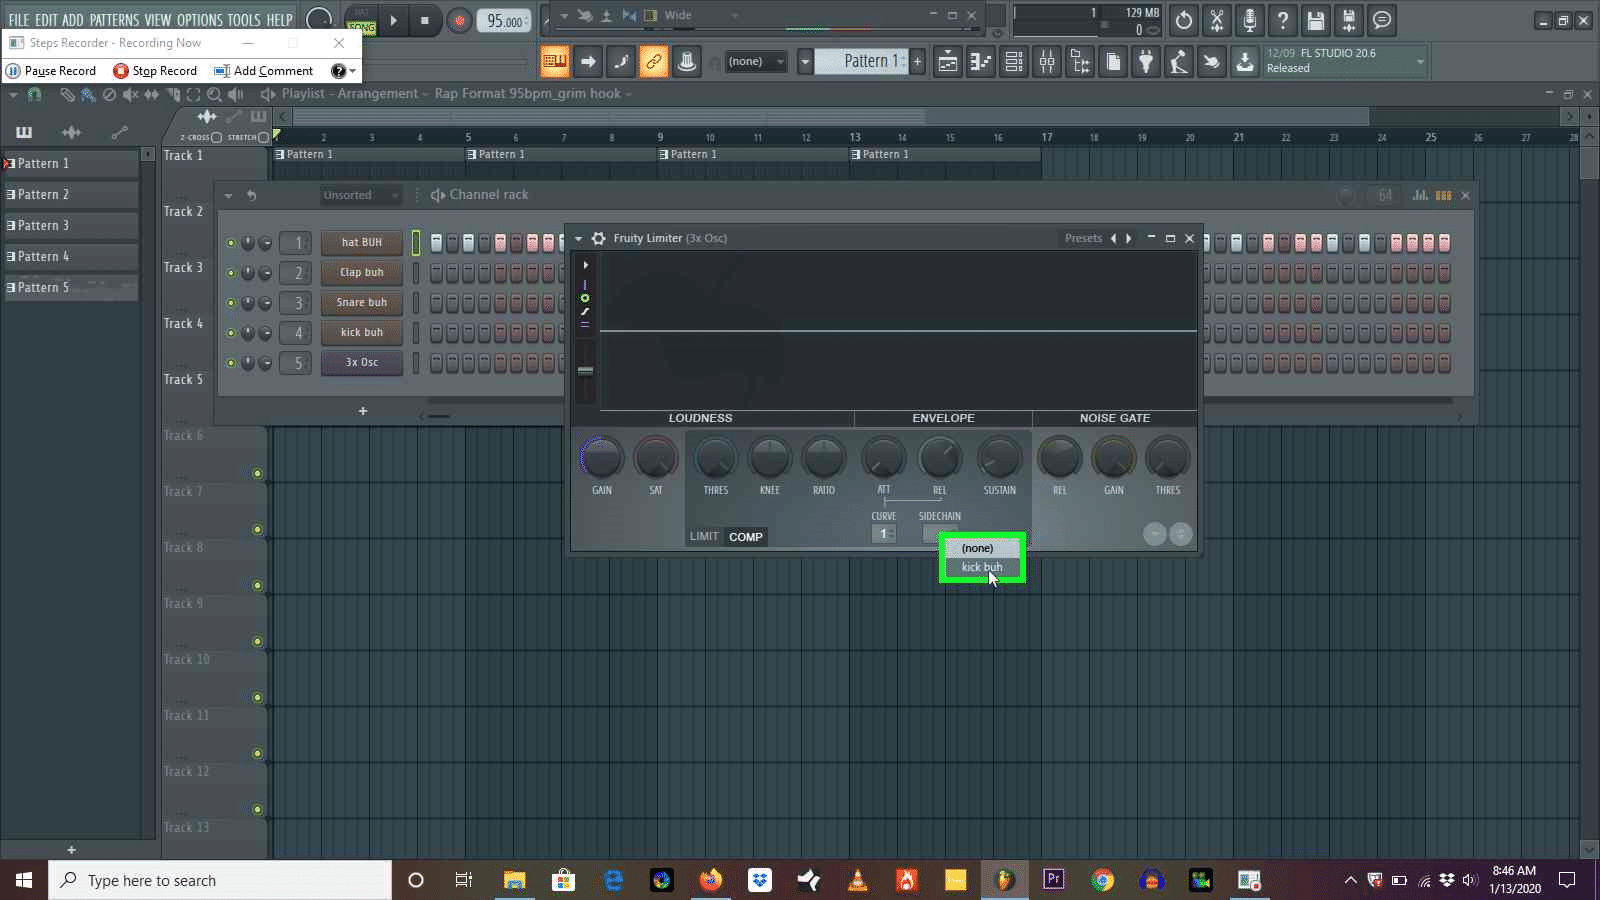1600x900 pixels.
Task: Click the tempo field showing 95.000
Action: click(x=505, y=21)
